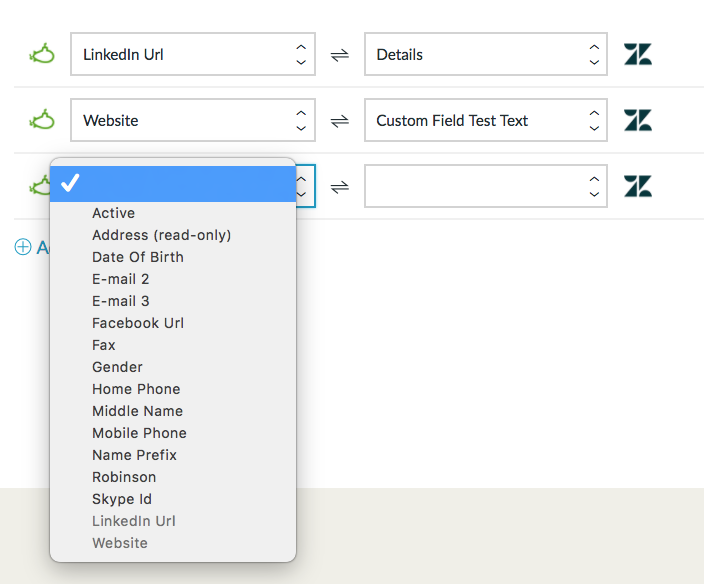Screen dimensions: 704x584
Task: Open the Website field dropdown
Action: click(193, 120)
